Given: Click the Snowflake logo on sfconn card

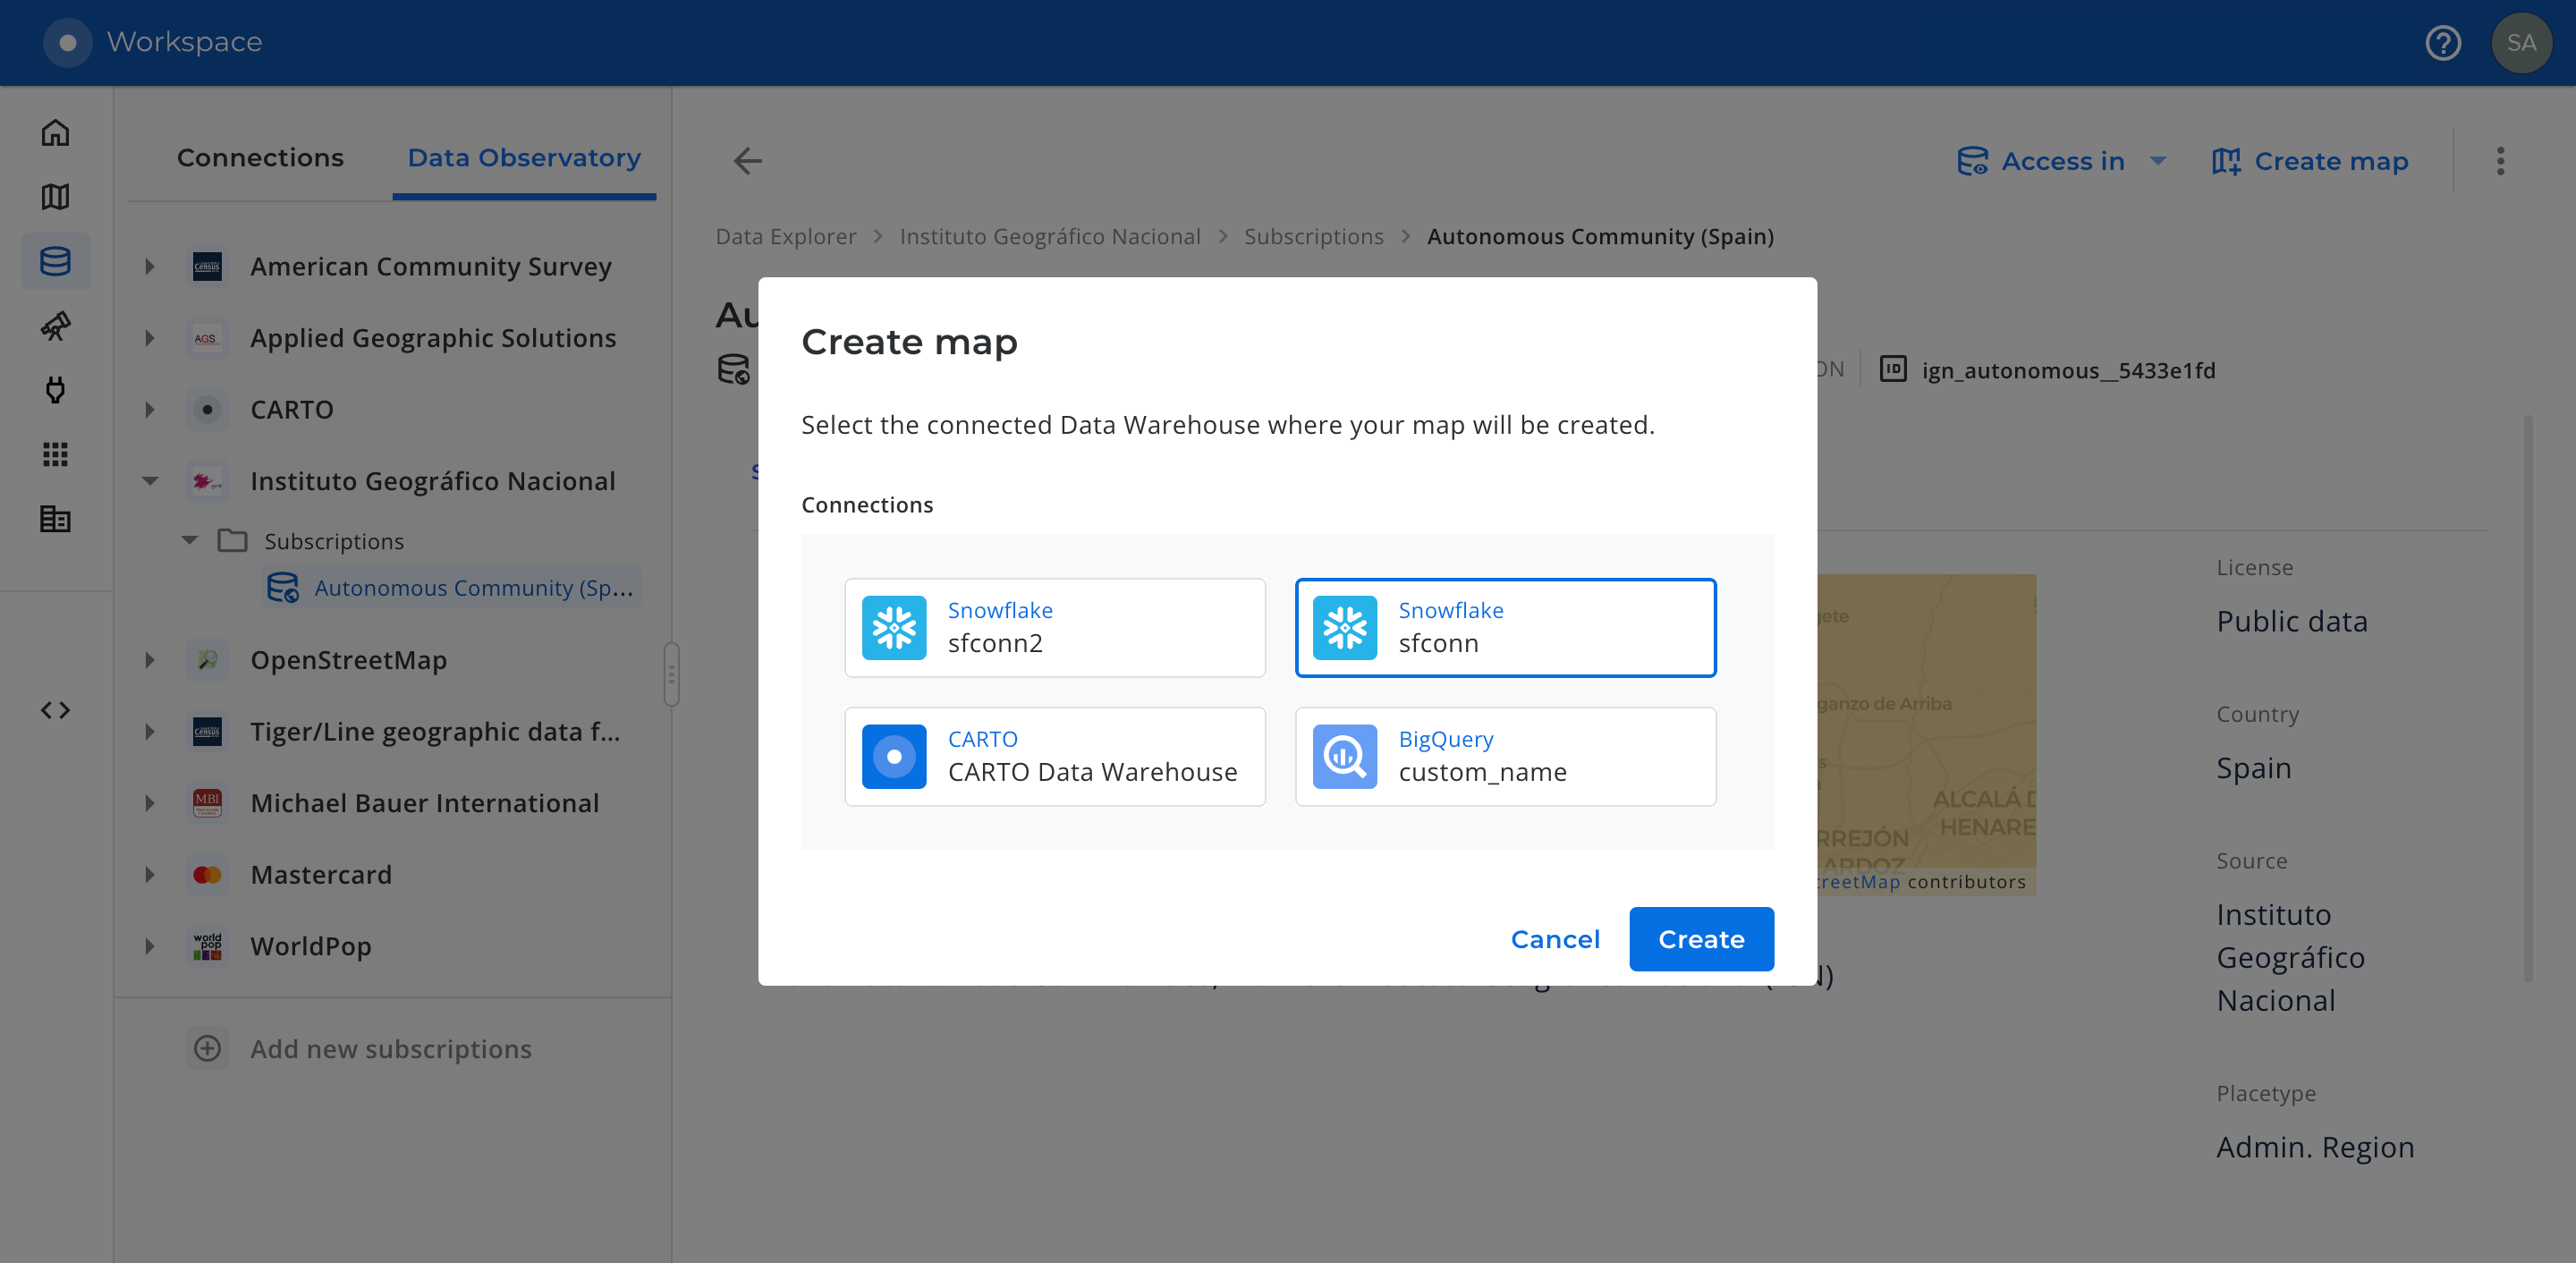Looking at the screenshot, I should coord(1345,628).
